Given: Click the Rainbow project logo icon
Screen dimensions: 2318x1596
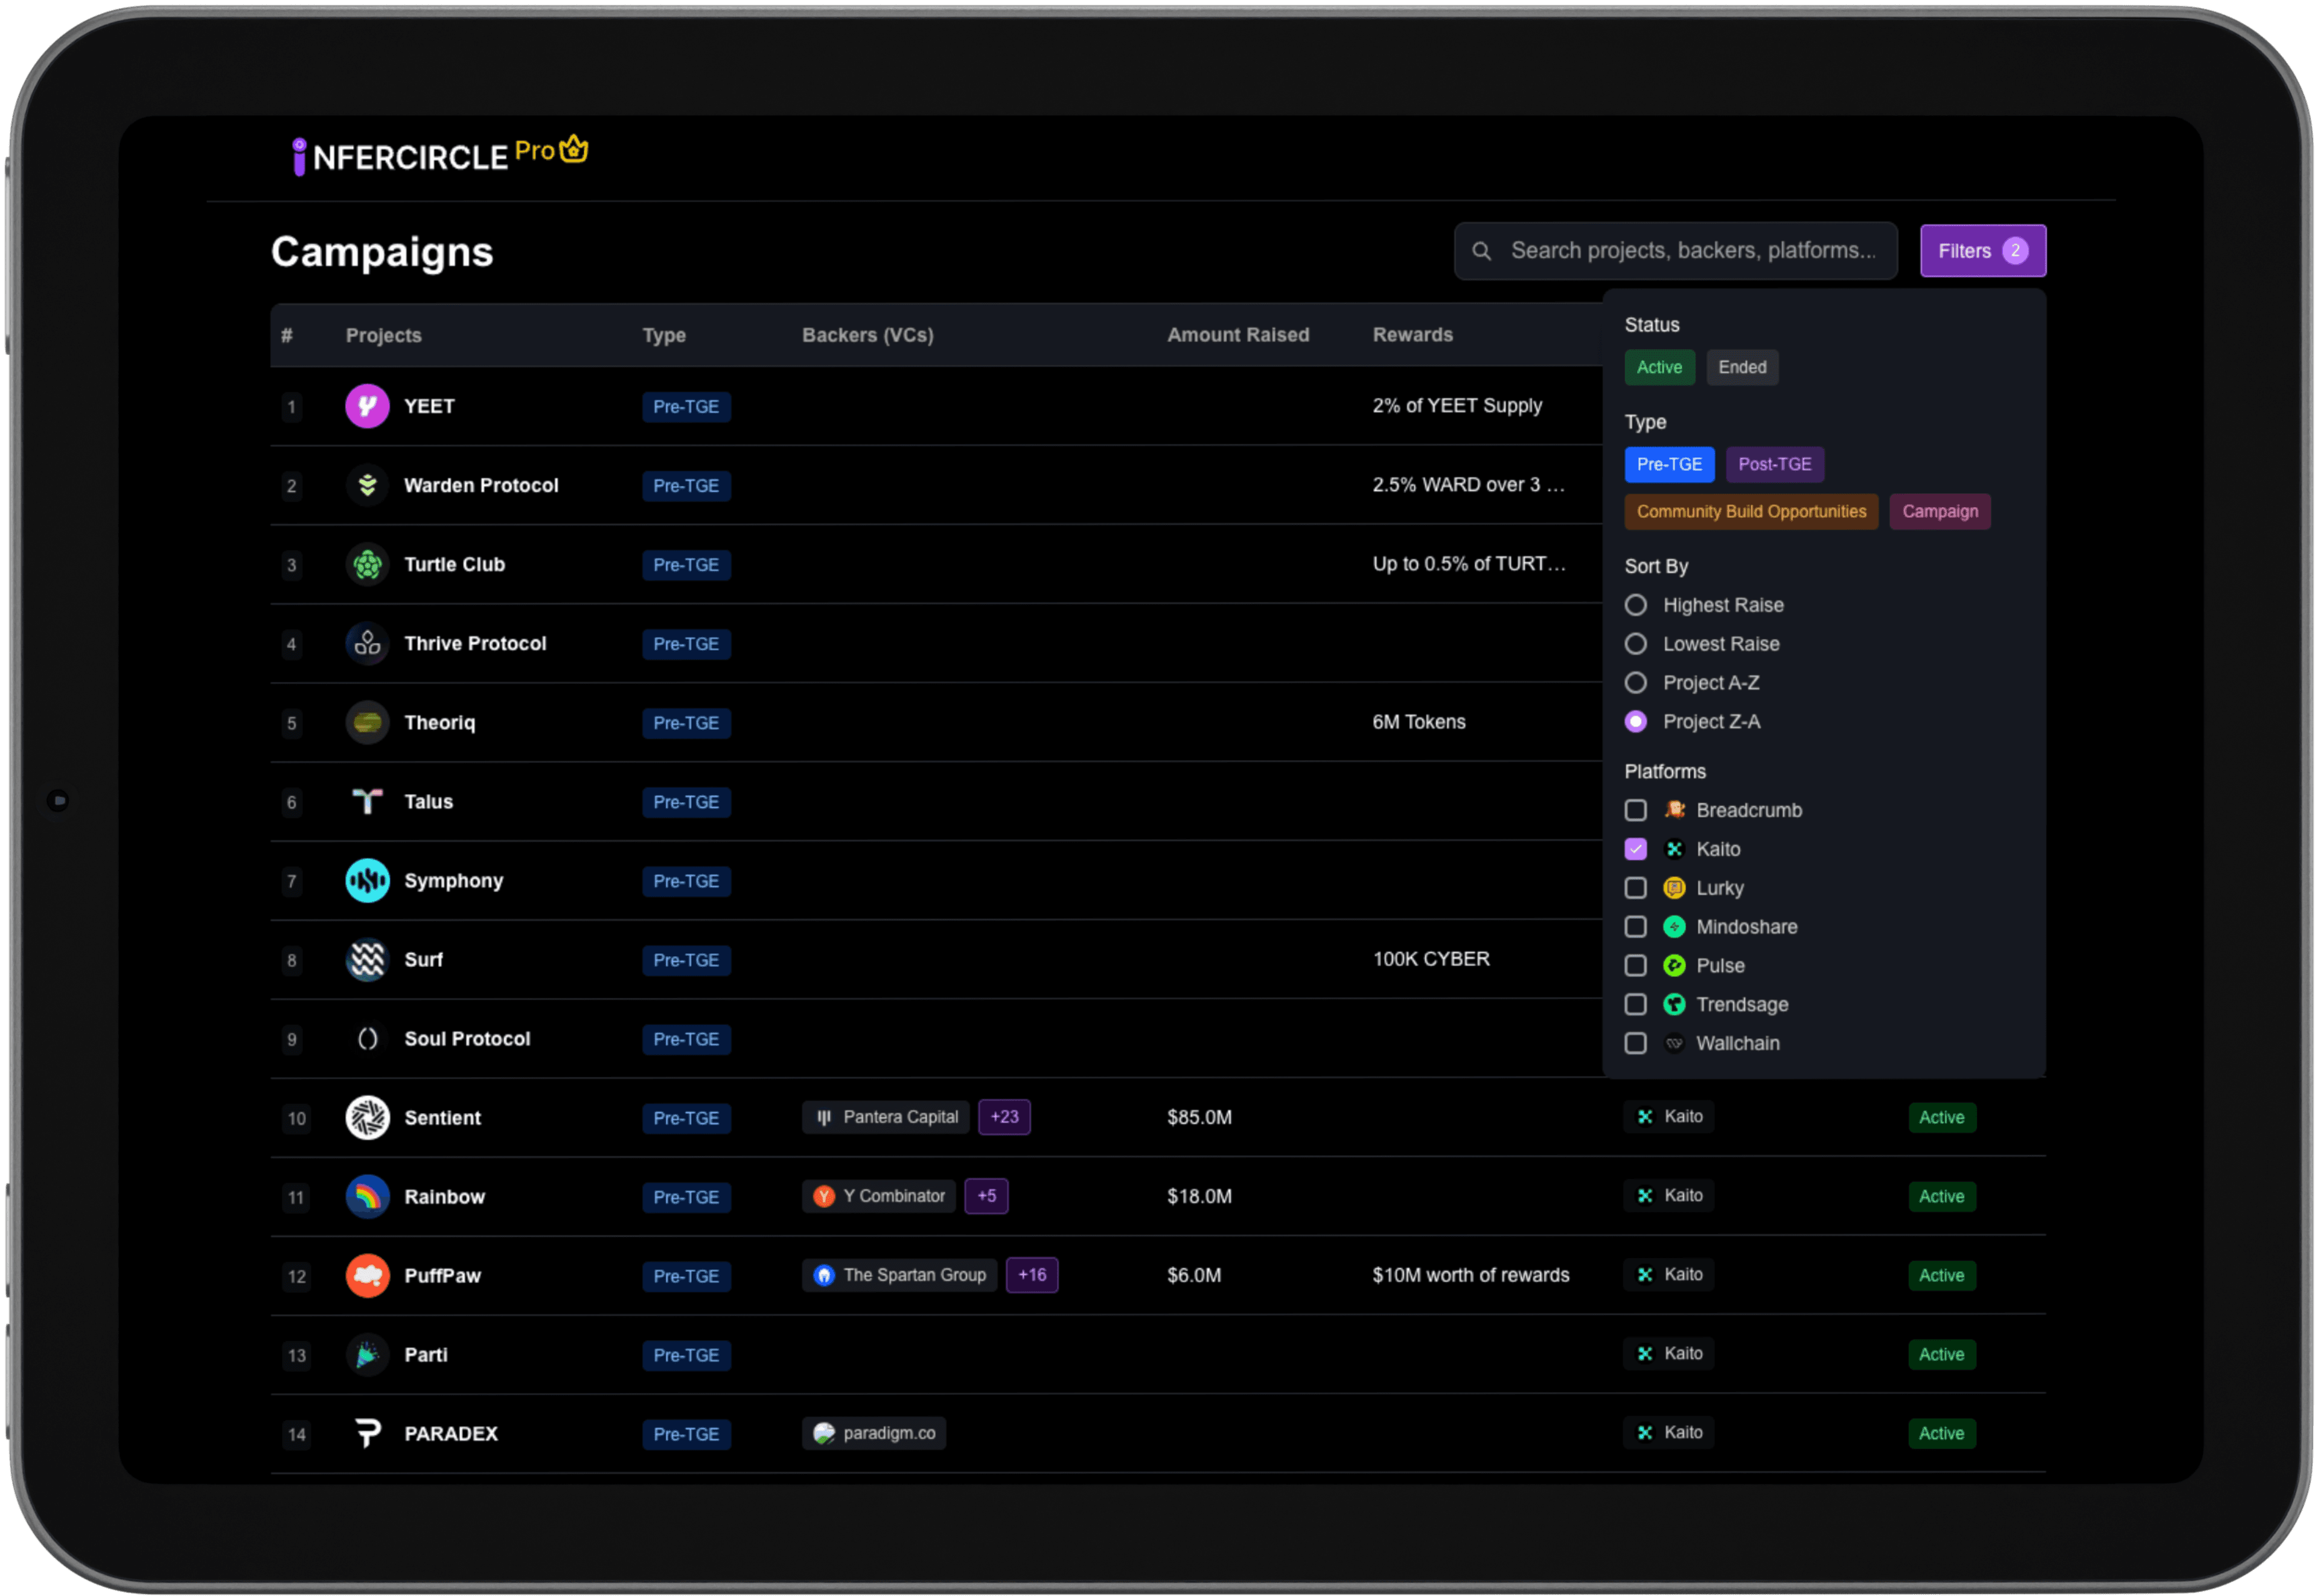Looking at the screenshot, I should click(x=367, y=1197).
